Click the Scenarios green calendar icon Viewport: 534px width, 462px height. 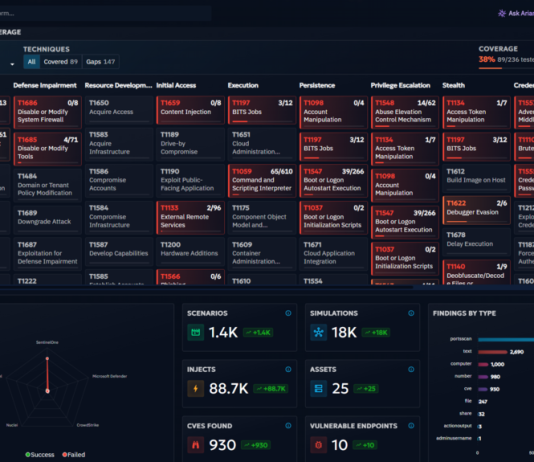click(x=195, y=332)
